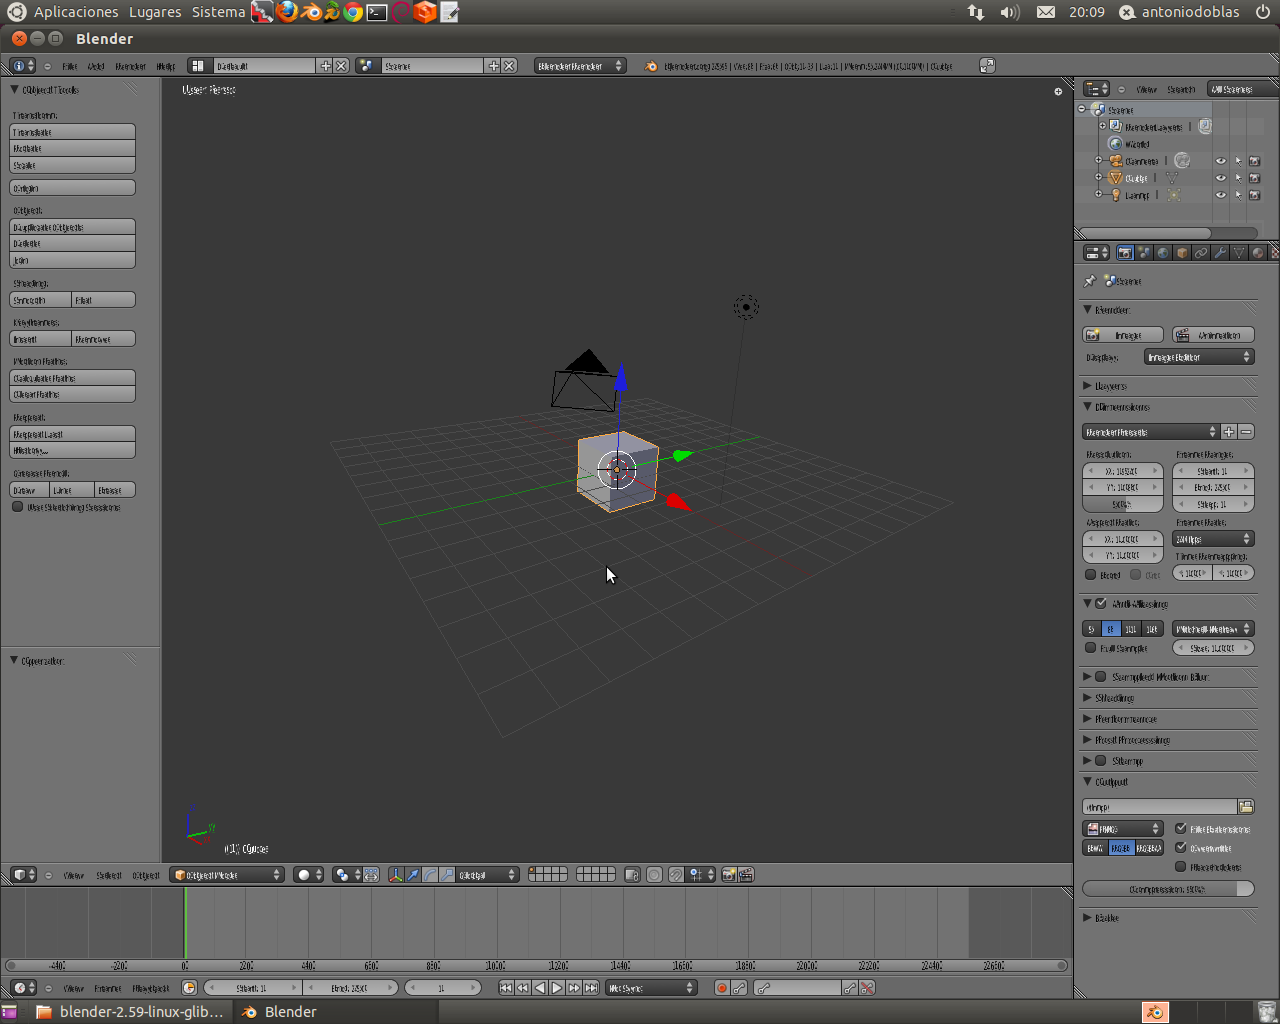Open the Select menu in viewport header
1280x1024 pixels.
tap(109, 875)
